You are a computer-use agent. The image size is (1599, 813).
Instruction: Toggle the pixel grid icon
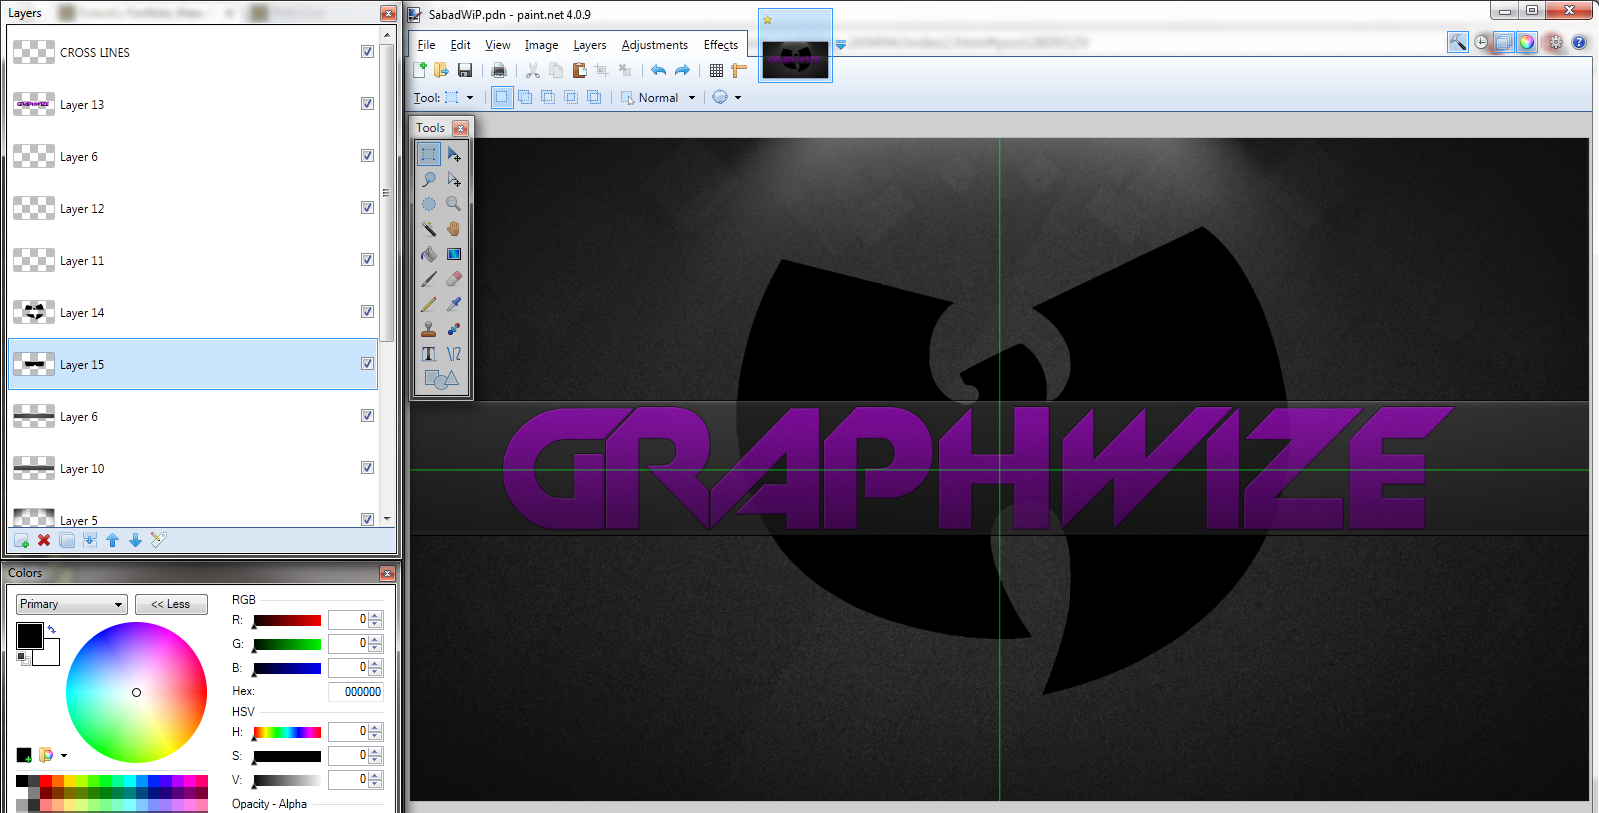pyautogui.click(x=716, y=70)
